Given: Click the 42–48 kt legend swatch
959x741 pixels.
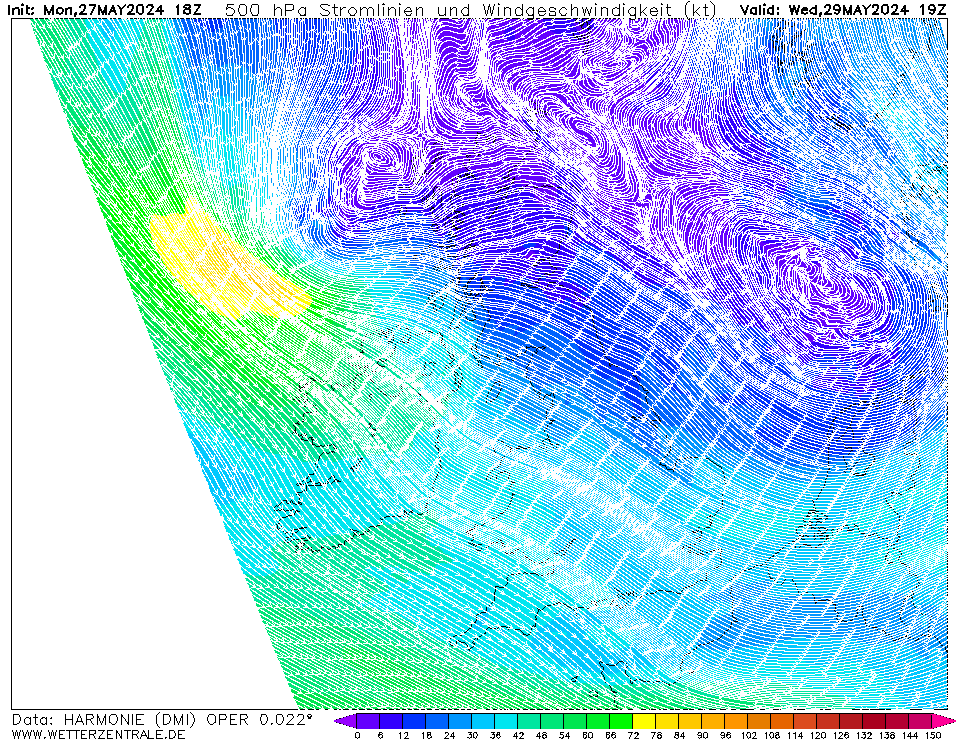Looking at the screenshot, I should (530, 721).
